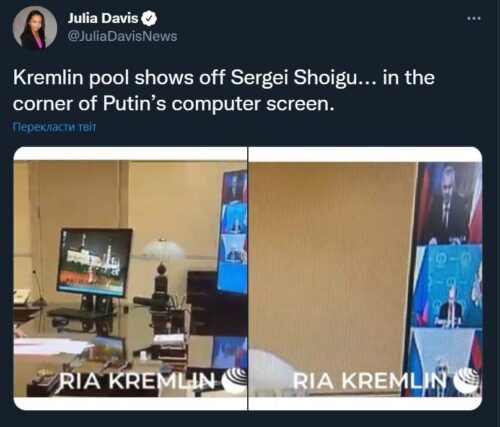
Task: Click the middle blue-backdrop video tile
Action: pyautogui.click(x=448, y=287)
